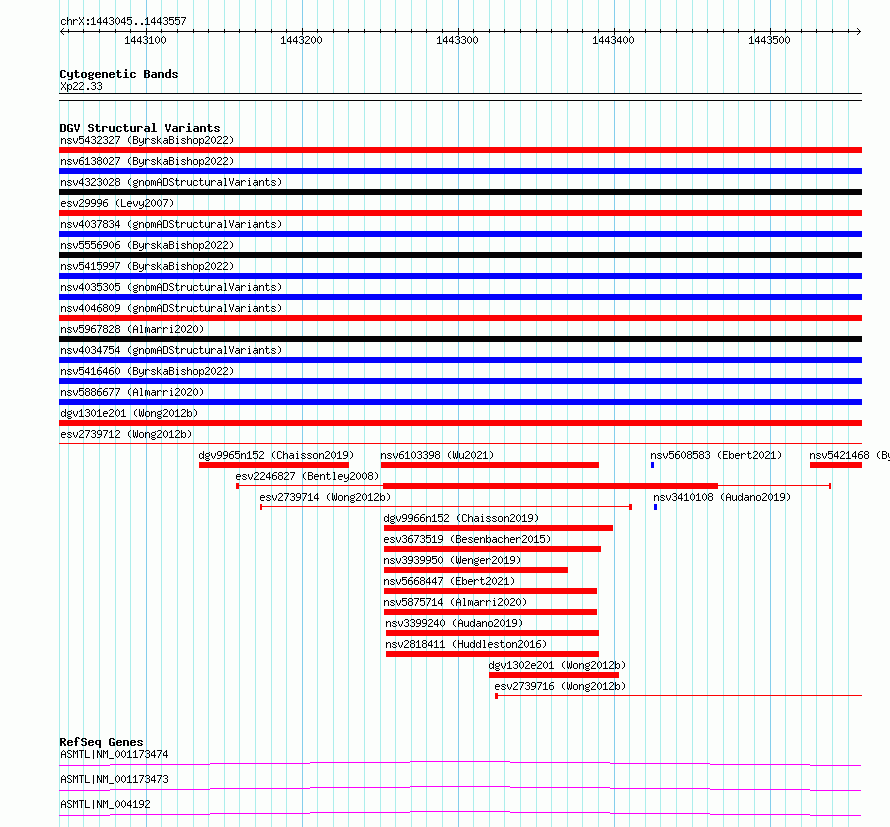Click the Xp22.33 cytogenetic band label
Viewport: 890px width, 827px height.
[81, 86]
